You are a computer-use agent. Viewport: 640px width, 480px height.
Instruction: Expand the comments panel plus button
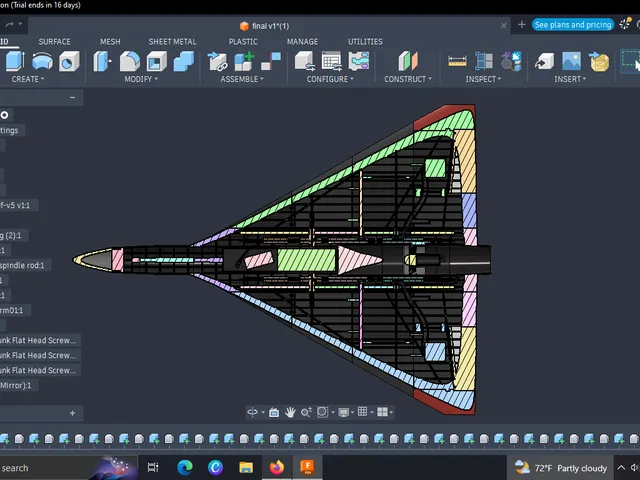tap(72, 413)
